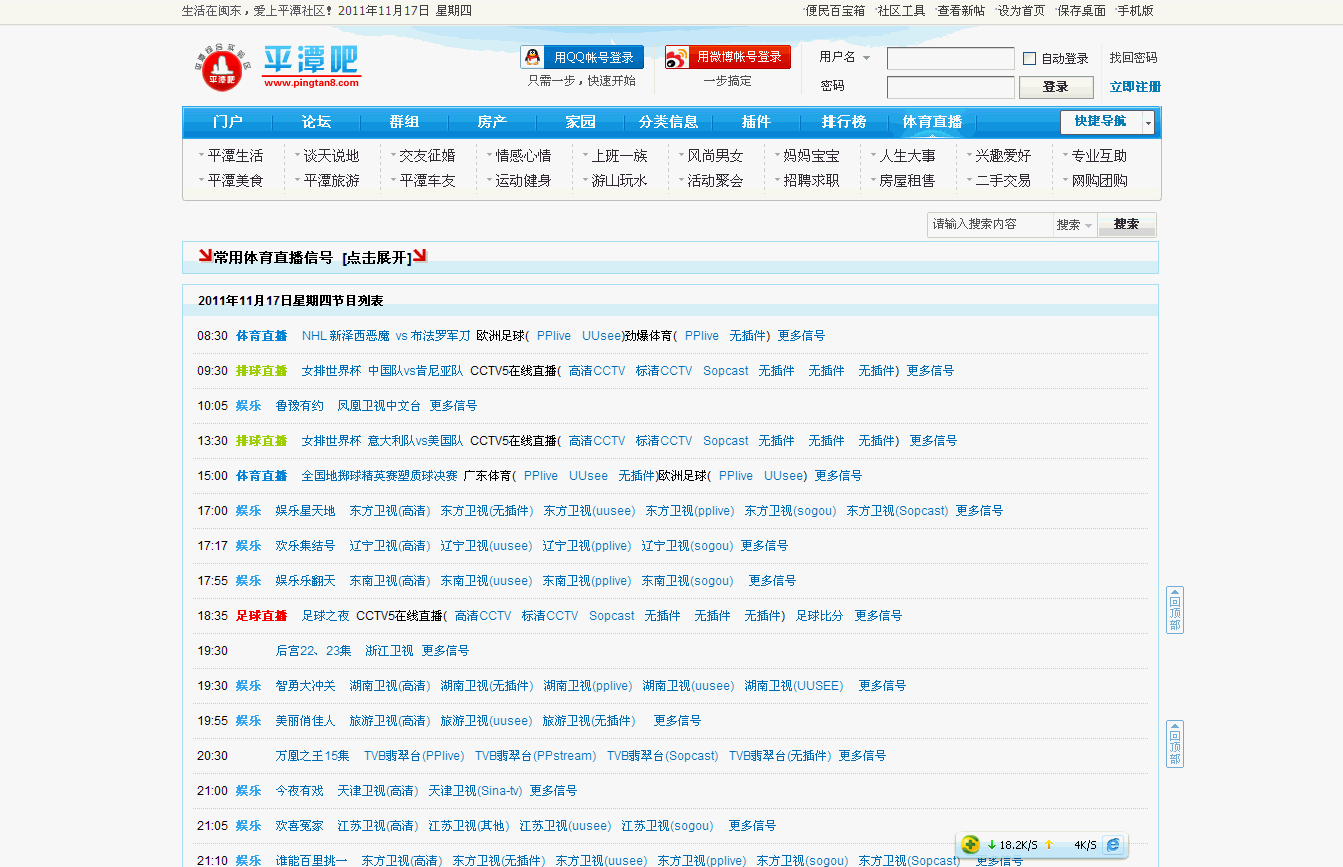
Task: Click the lower 回顶部 back-to-top icon
Action: pos(1175,744)
